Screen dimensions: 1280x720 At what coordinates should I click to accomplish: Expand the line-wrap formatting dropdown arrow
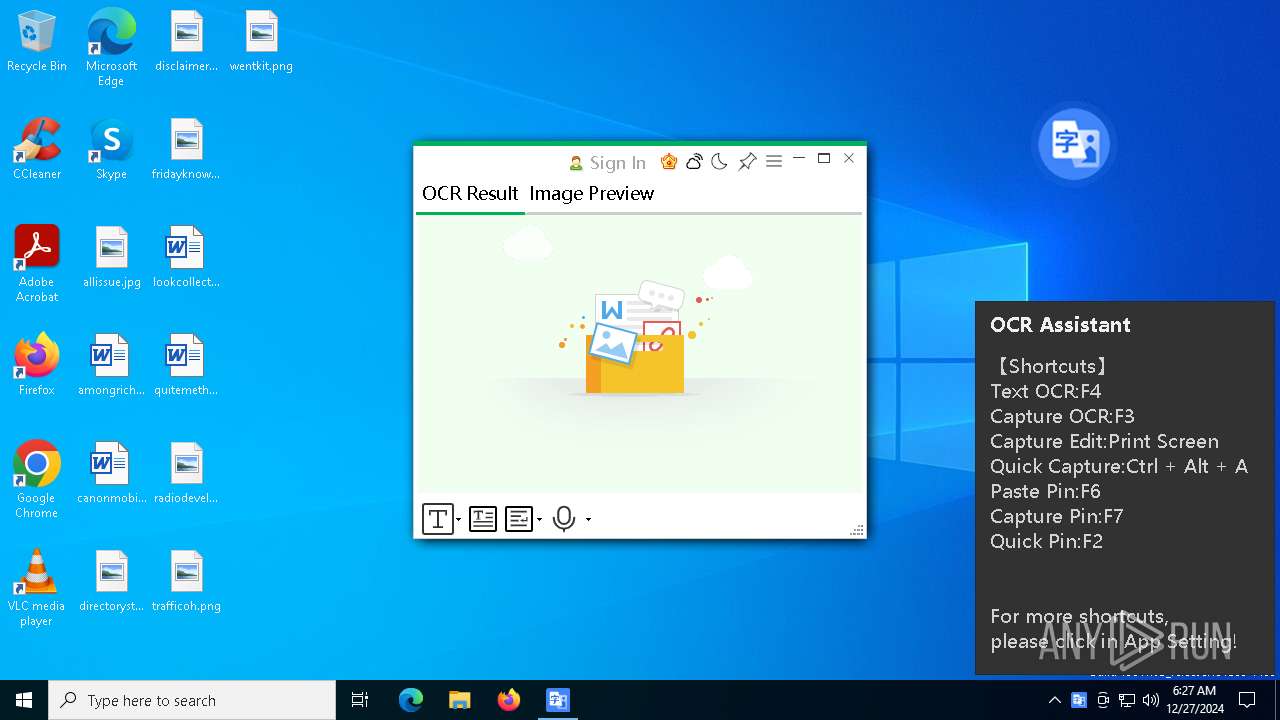[x=539, y=520]
